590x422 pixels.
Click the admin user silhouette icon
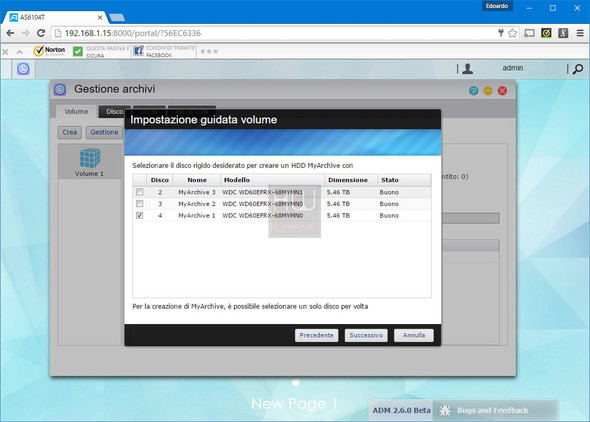tap(467, 68)
